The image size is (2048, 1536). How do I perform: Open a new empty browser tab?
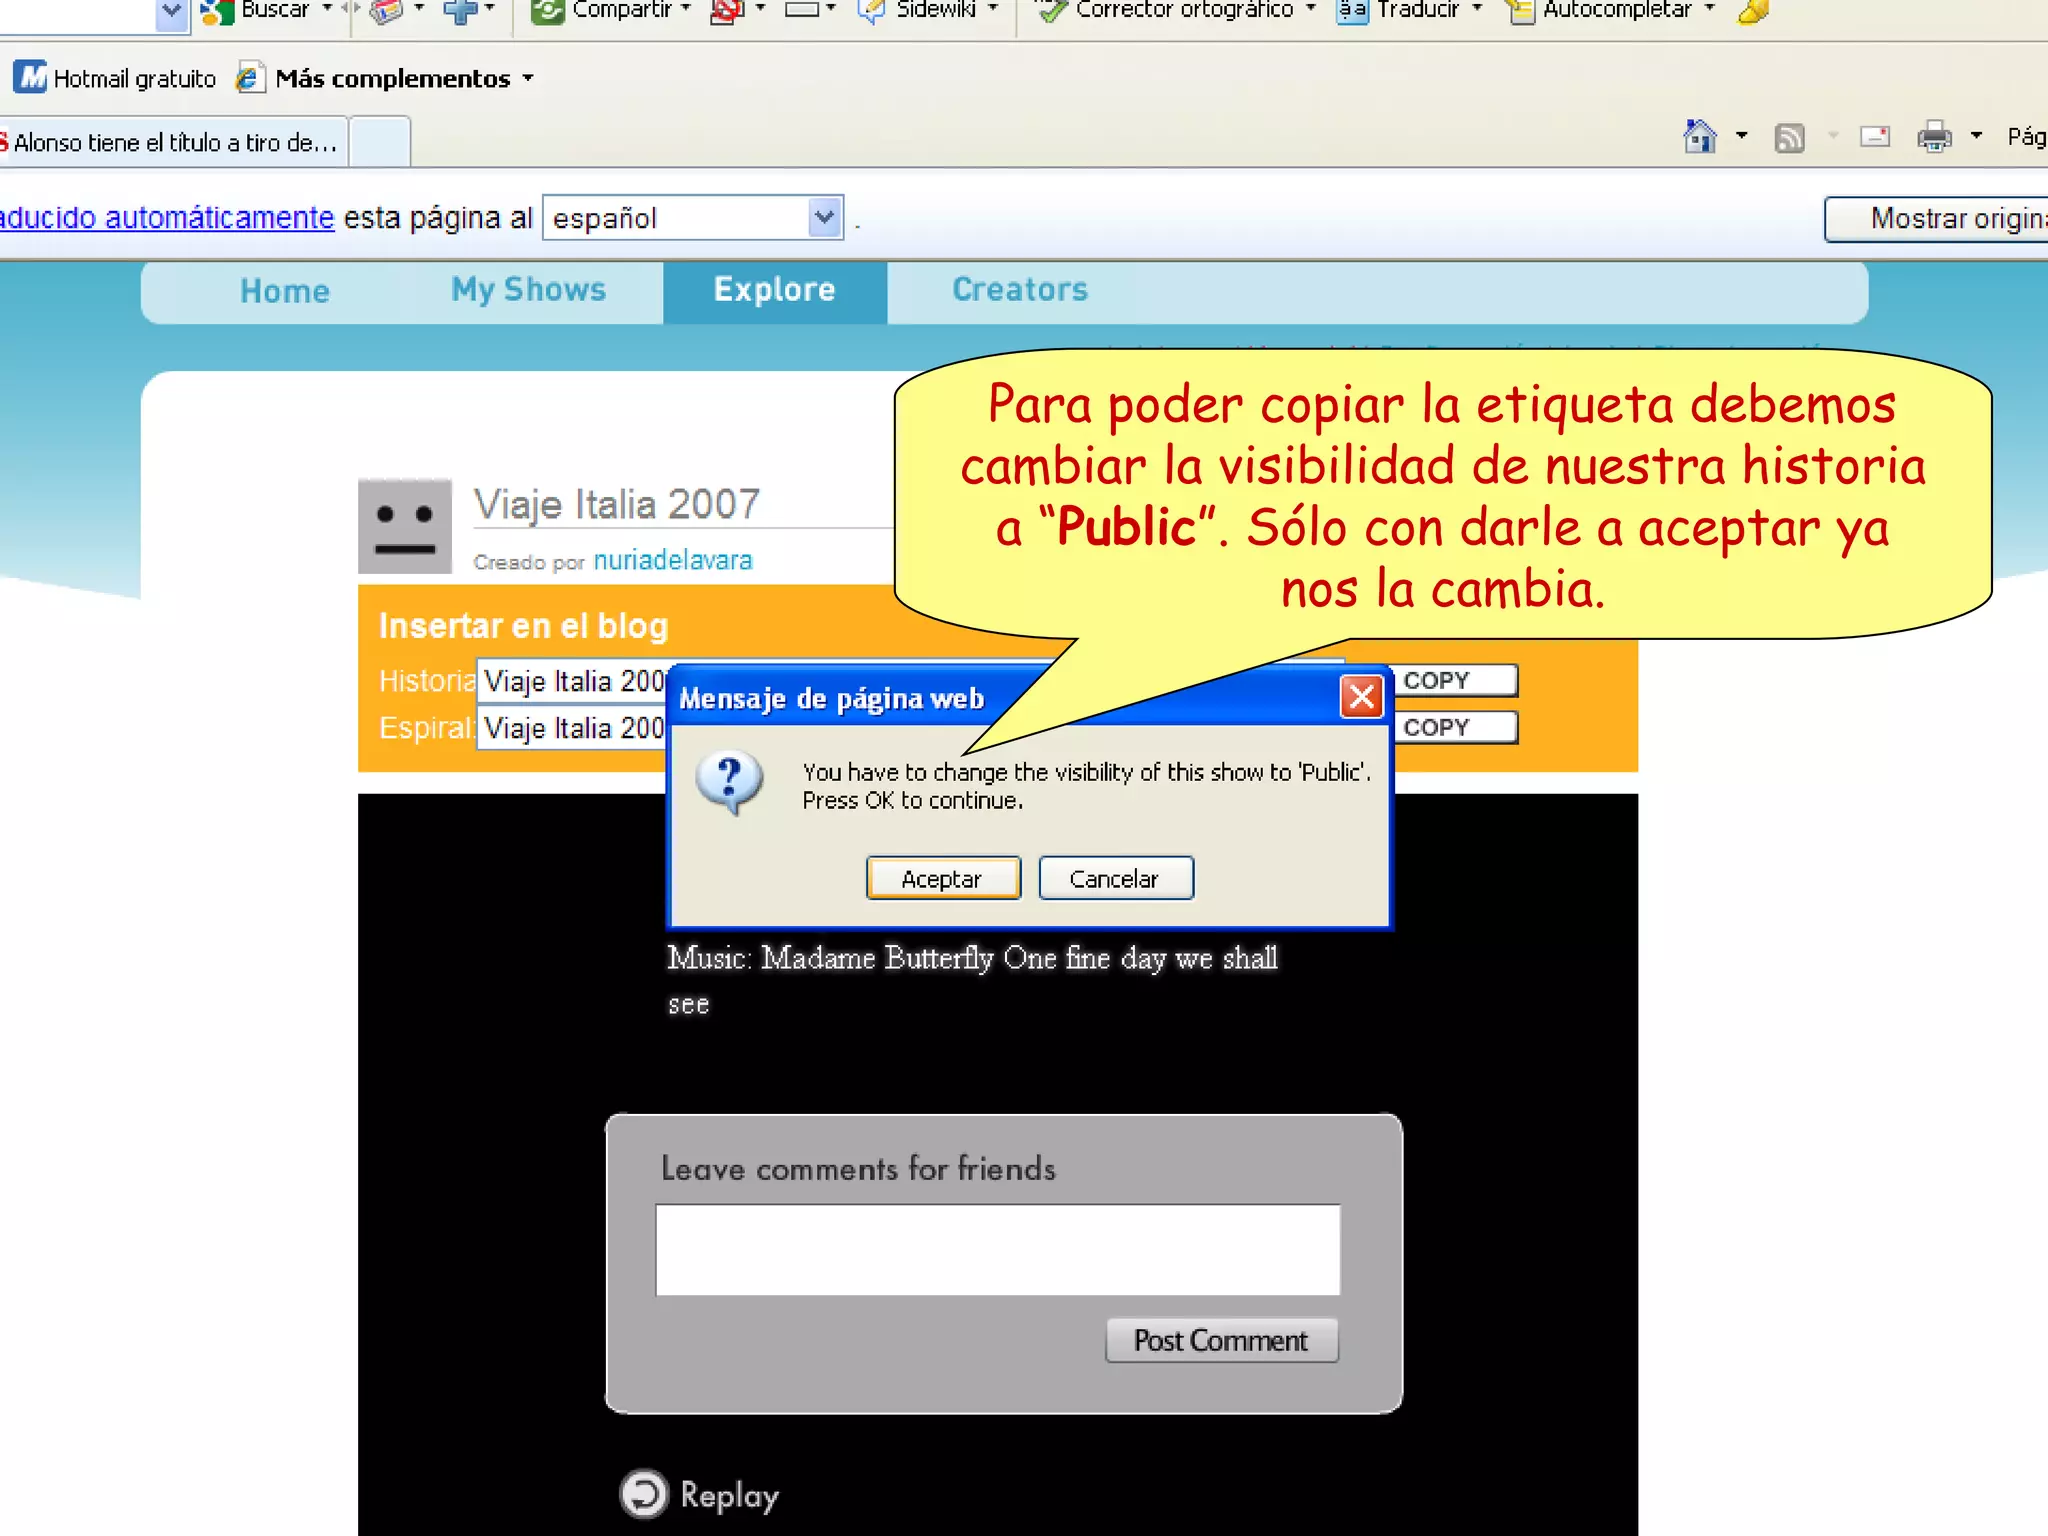[380, 142]
